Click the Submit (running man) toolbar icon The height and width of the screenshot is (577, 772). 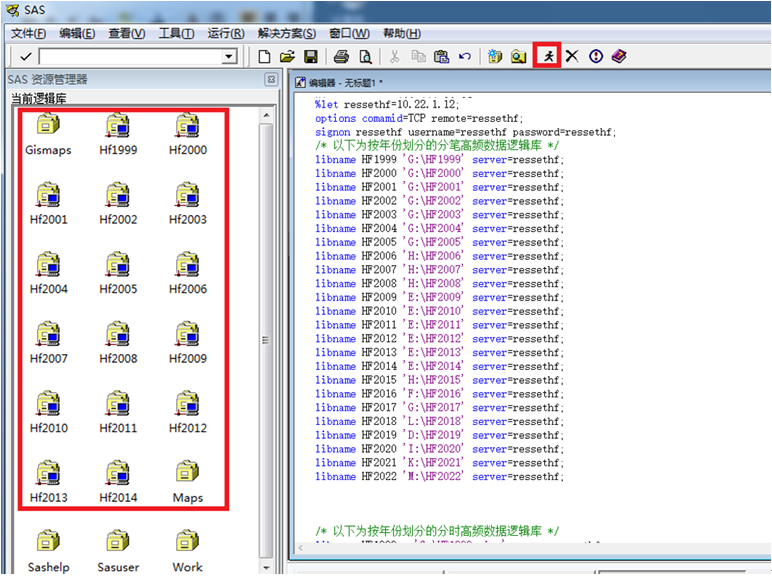(x=548, y=56)
